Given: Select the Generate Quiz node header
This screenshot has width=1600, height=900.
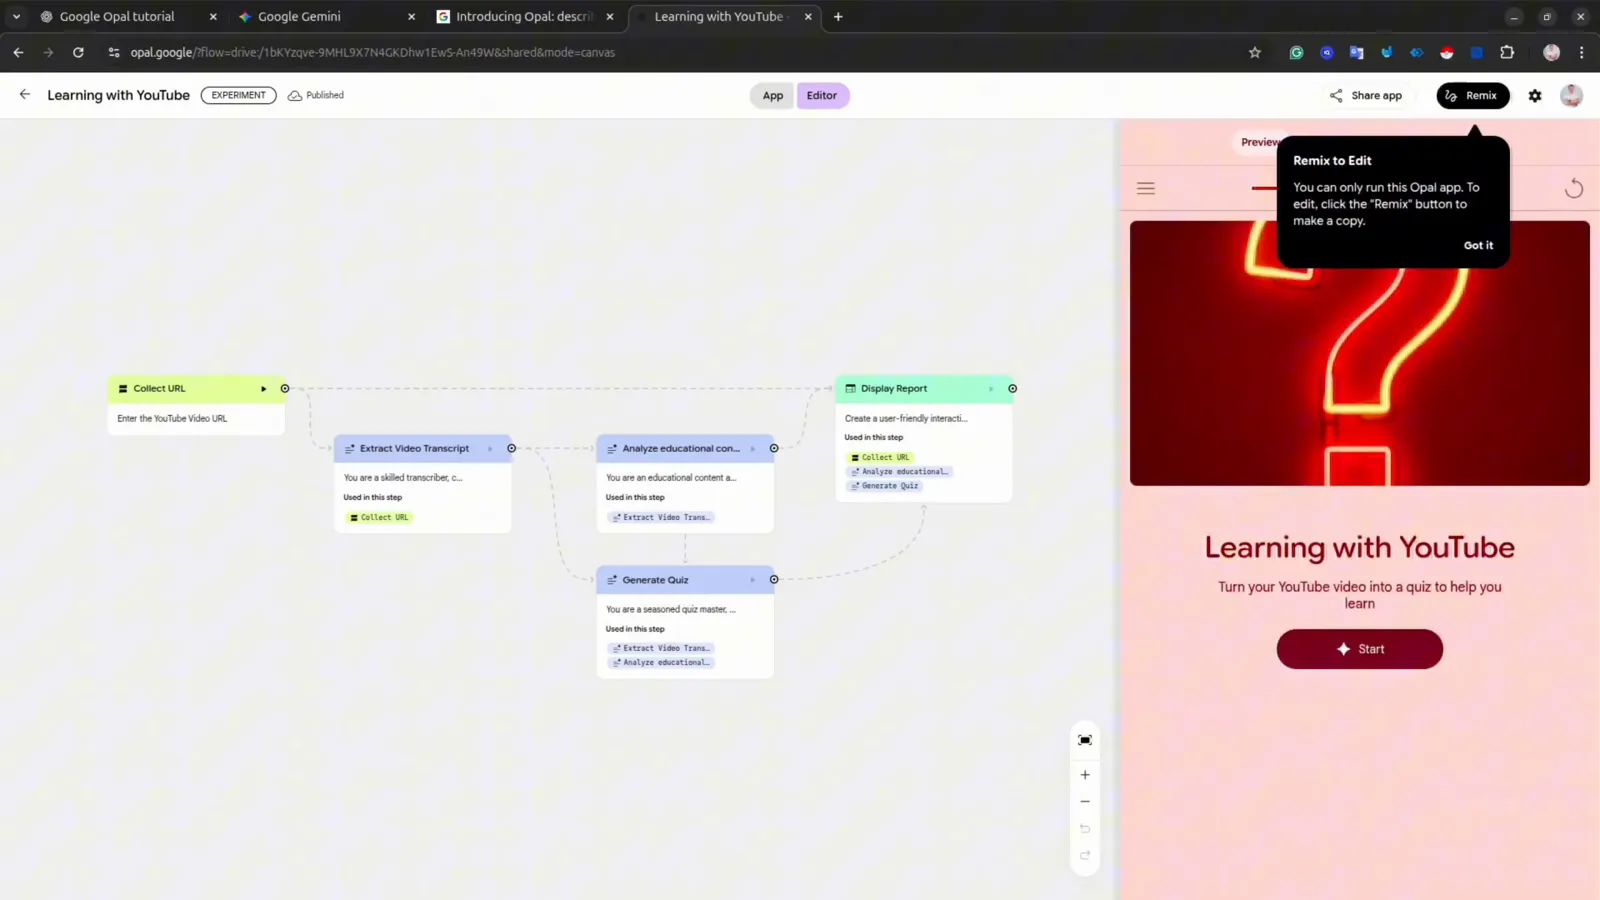Looking at the screenshot, I should (x=685, y=580).
